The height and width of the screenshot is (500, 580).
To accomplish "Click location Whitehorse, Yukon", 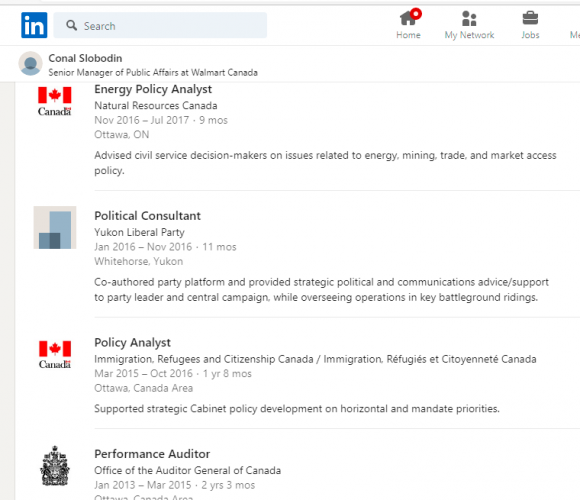I will [x=139, y=261].
